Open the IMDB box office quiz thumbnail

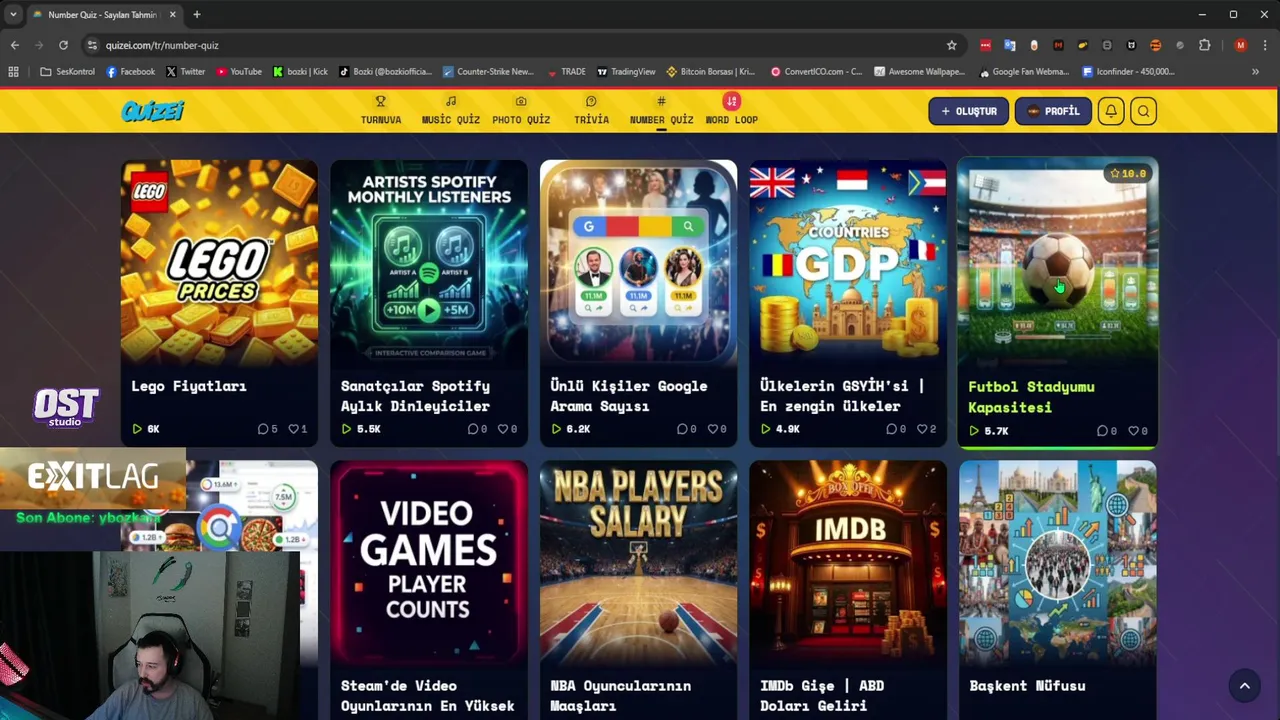coord(848,562)
